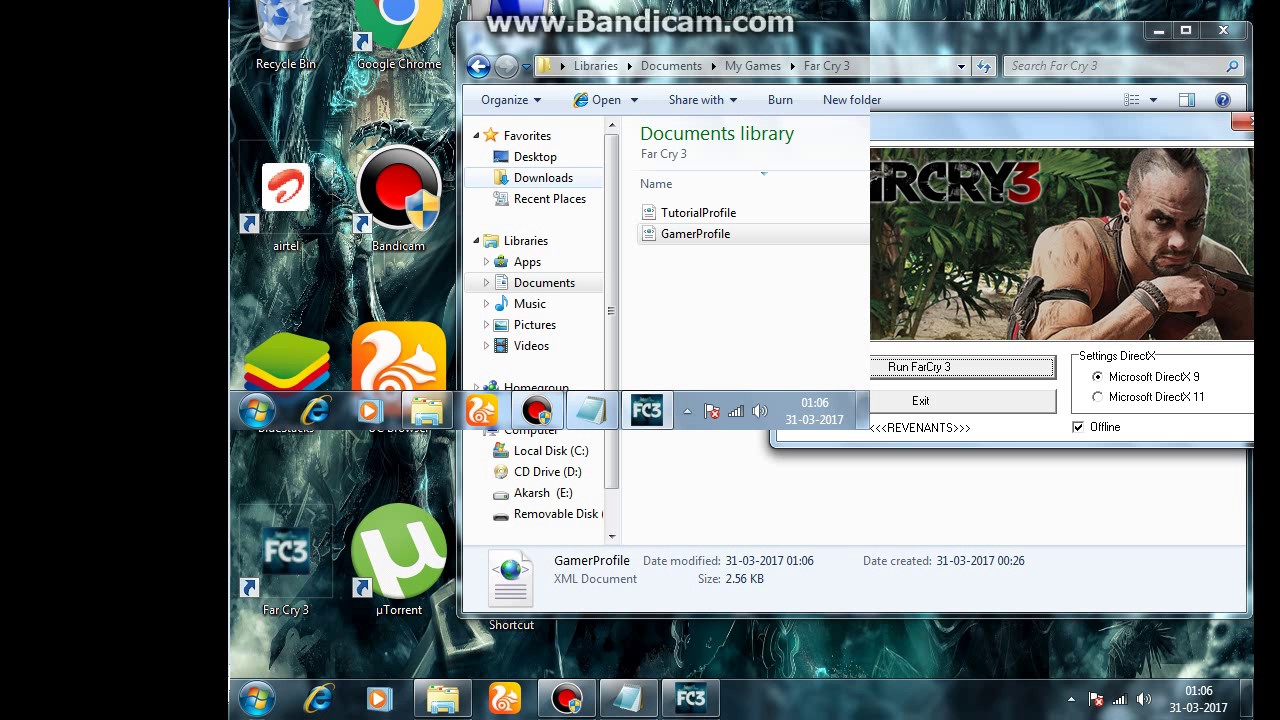Select the UC Browser desktop icon
Viewport: 1280px width, 720px height.
[x=398, y=358]
